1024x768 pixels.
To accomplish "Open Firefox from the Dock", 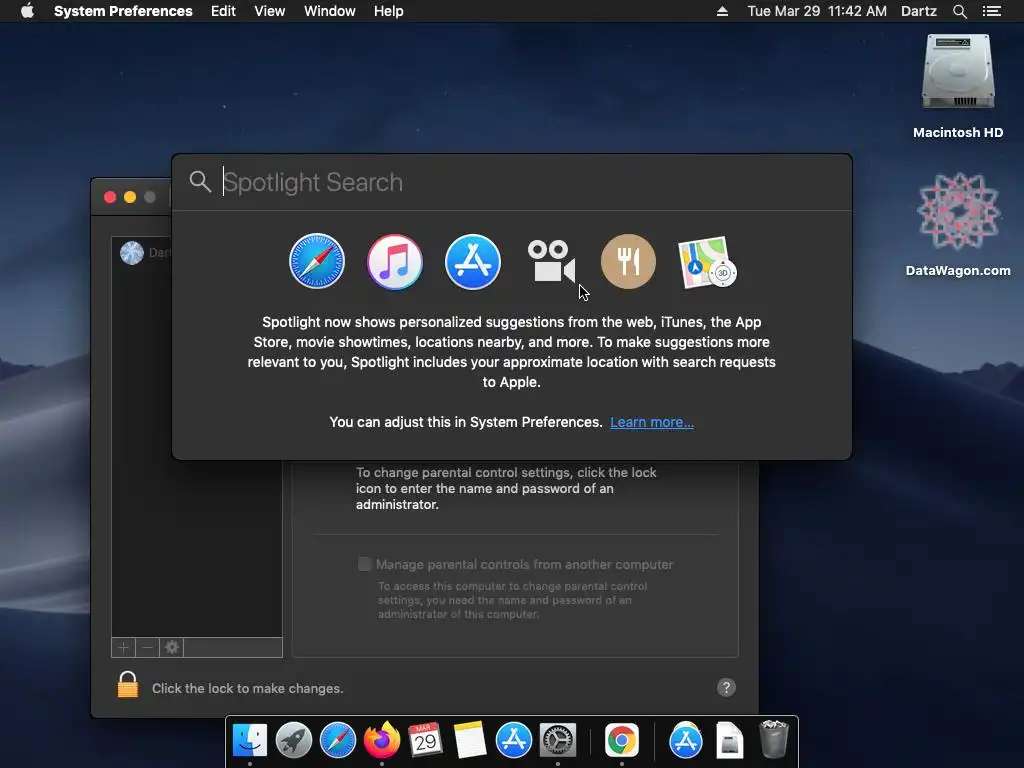I will point(381,740).
